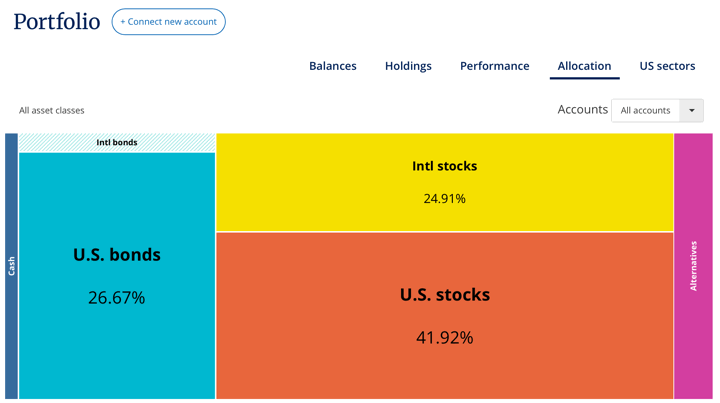Screen dimensions: 720x403
Task: Click the hatched Intl bonds tile
Action: click(117, 143)
